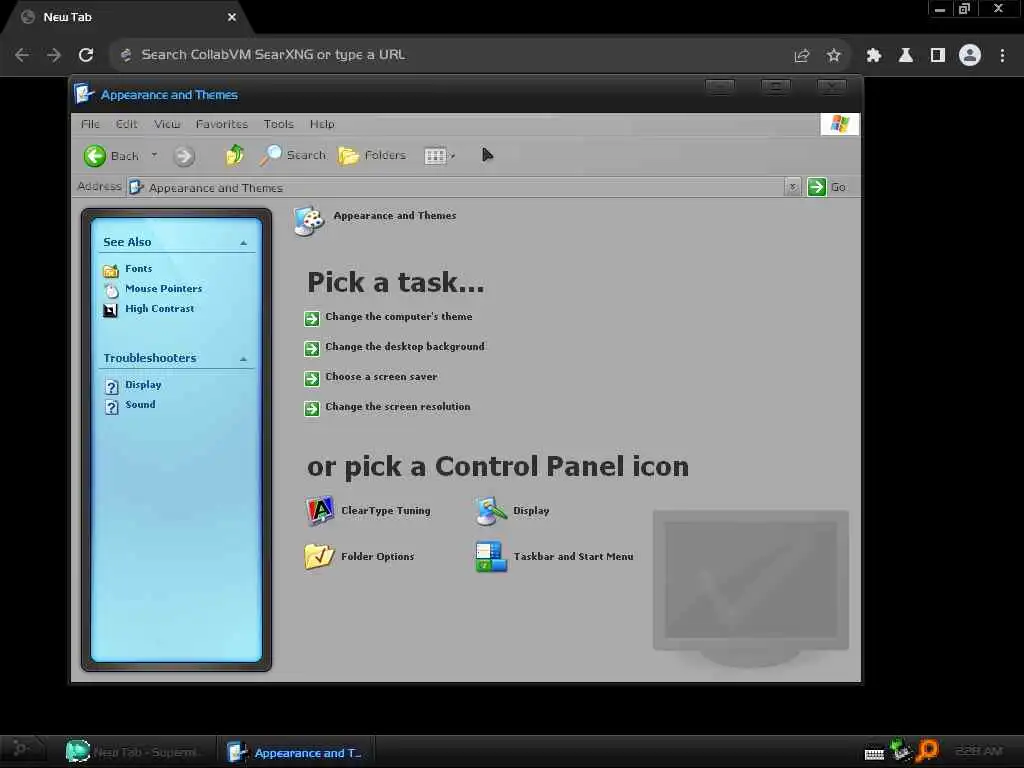Click the green Go arrow button
This screenshot has width=1024, height=768.
[x=816, y=187]
